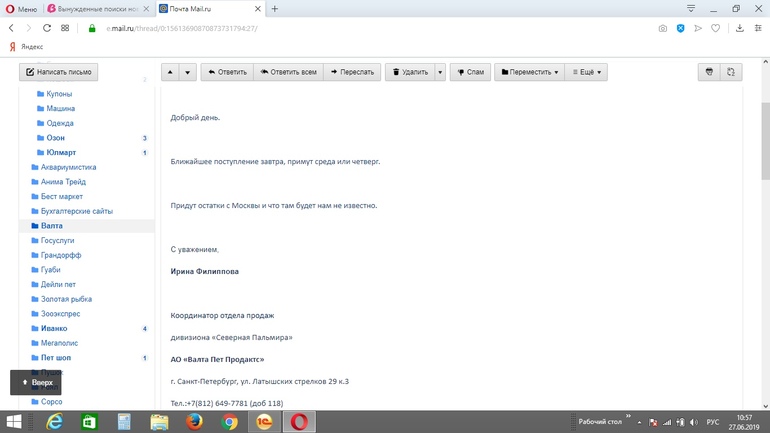
Task: Open message in new window icon
Action: tap(731, 72)
